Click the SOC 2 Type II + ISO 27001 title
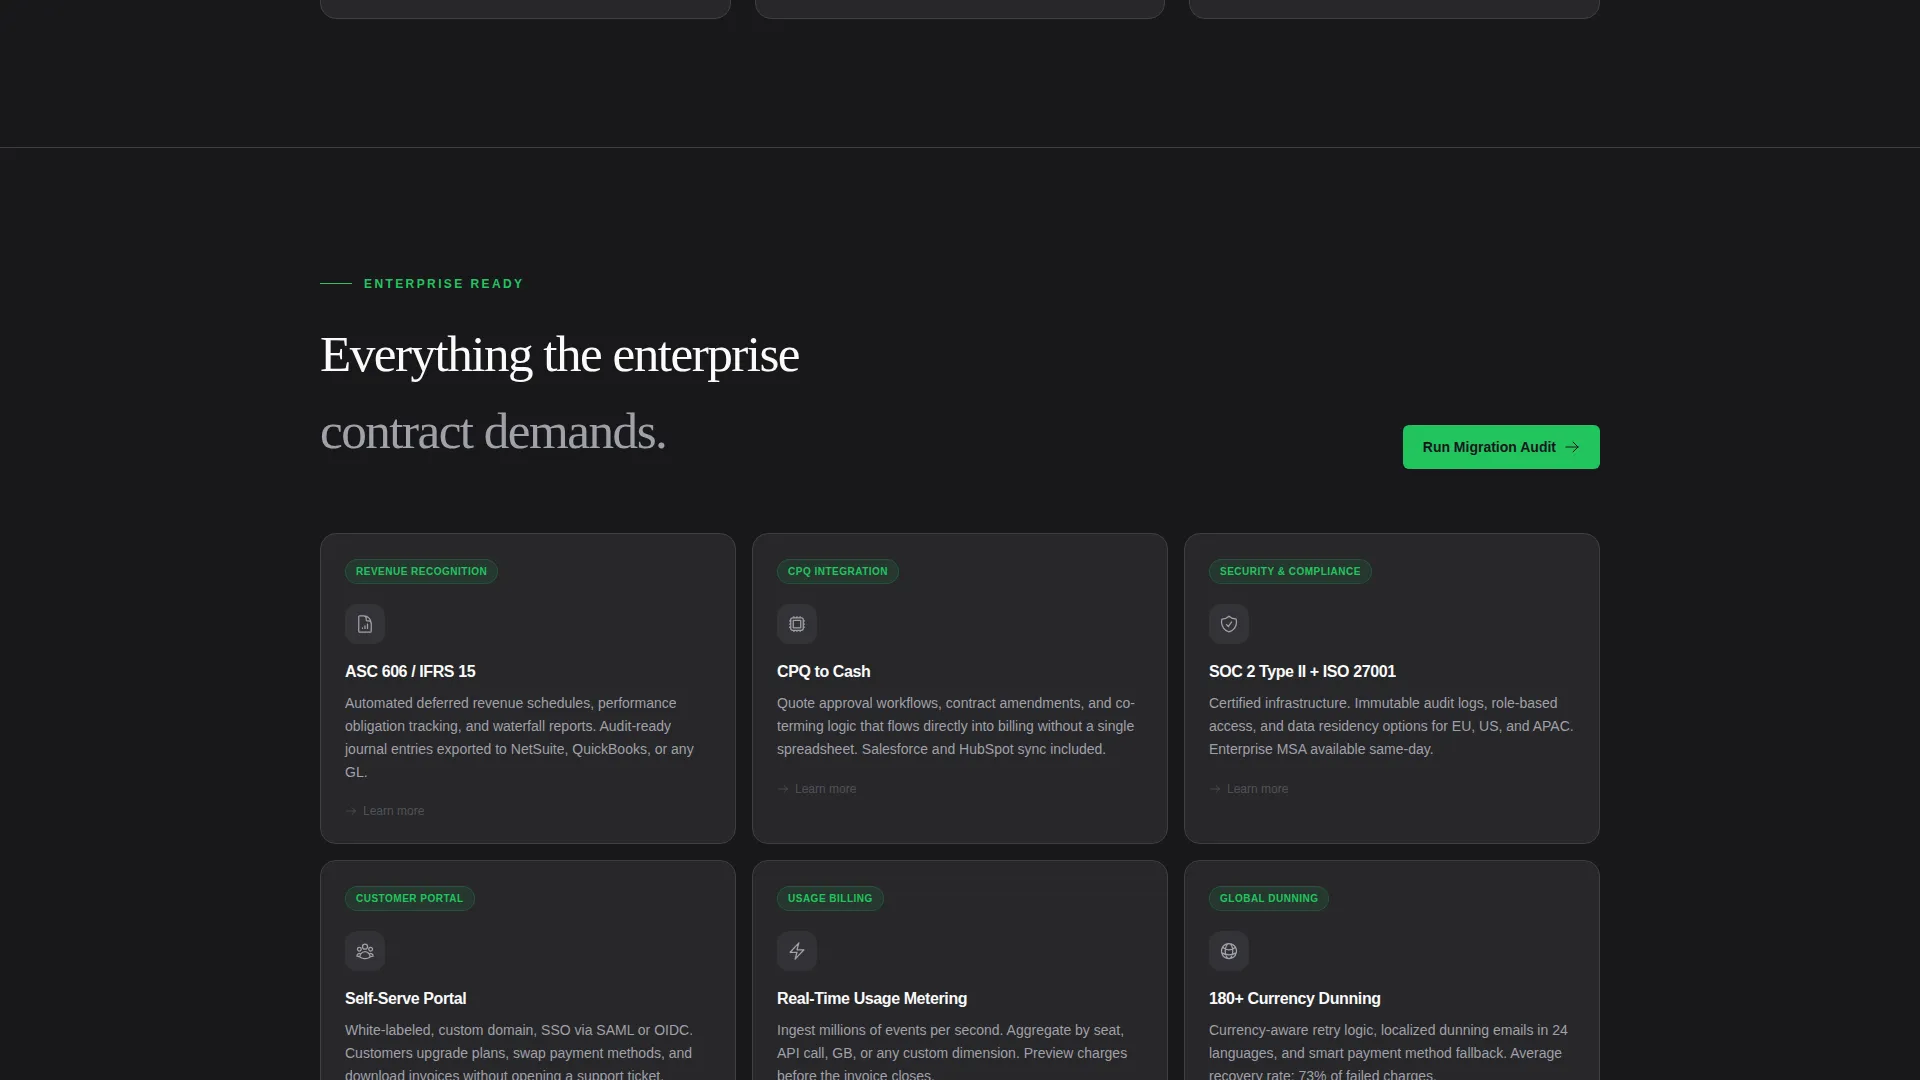 [x=1302, y=671]
